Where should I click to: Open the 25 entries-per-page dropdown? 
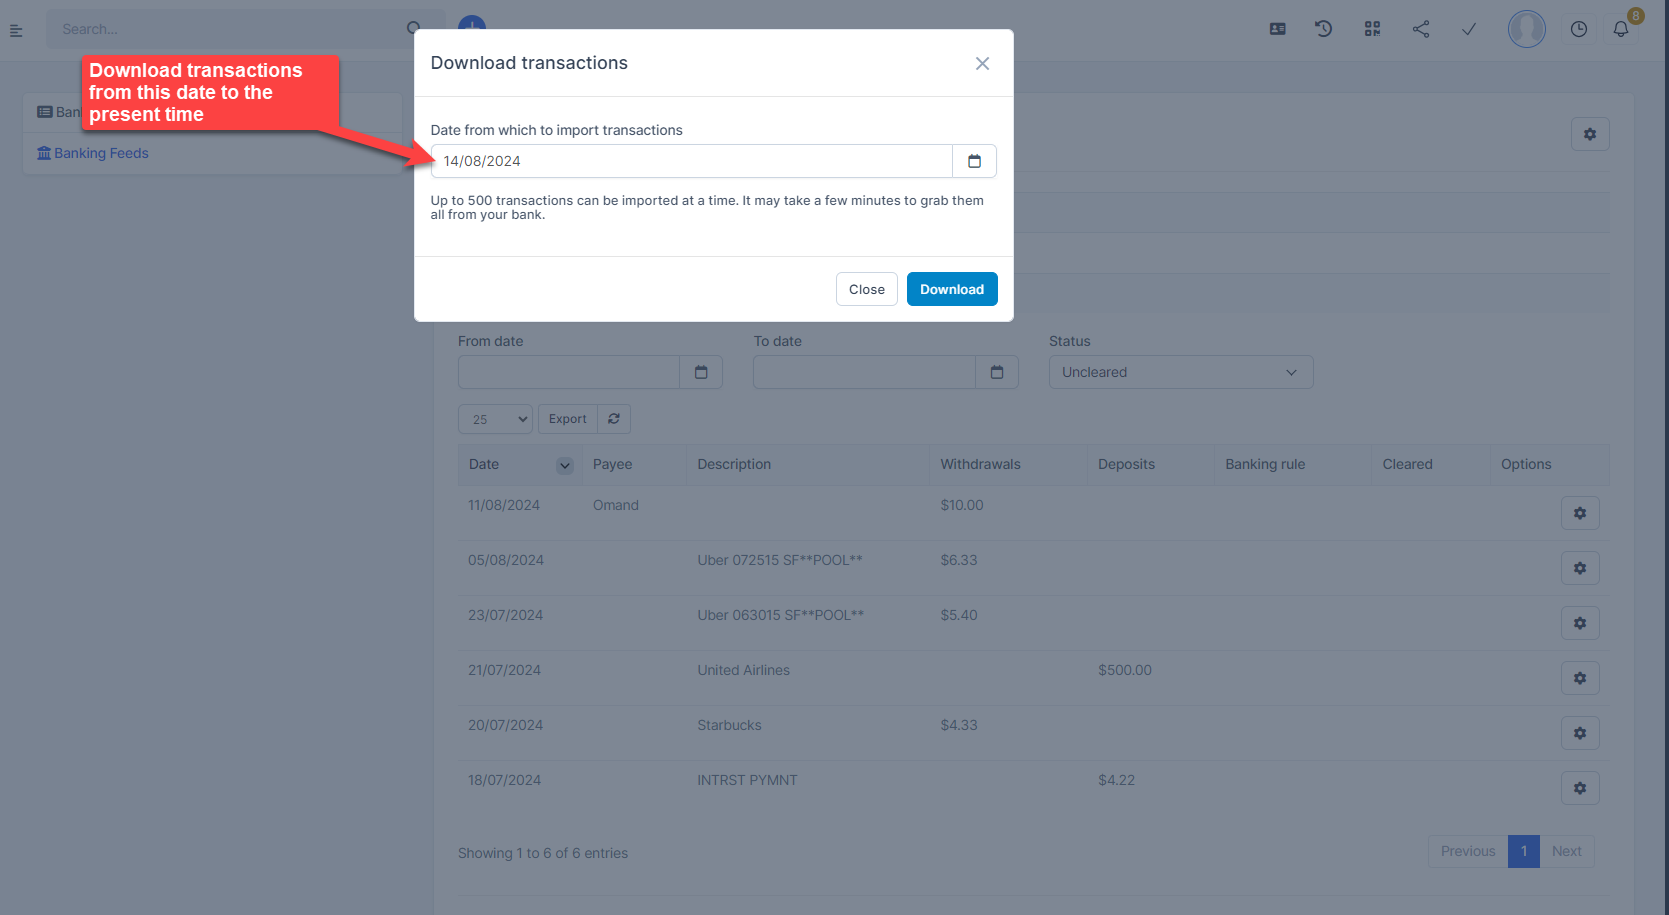click(x=495, y=419)
